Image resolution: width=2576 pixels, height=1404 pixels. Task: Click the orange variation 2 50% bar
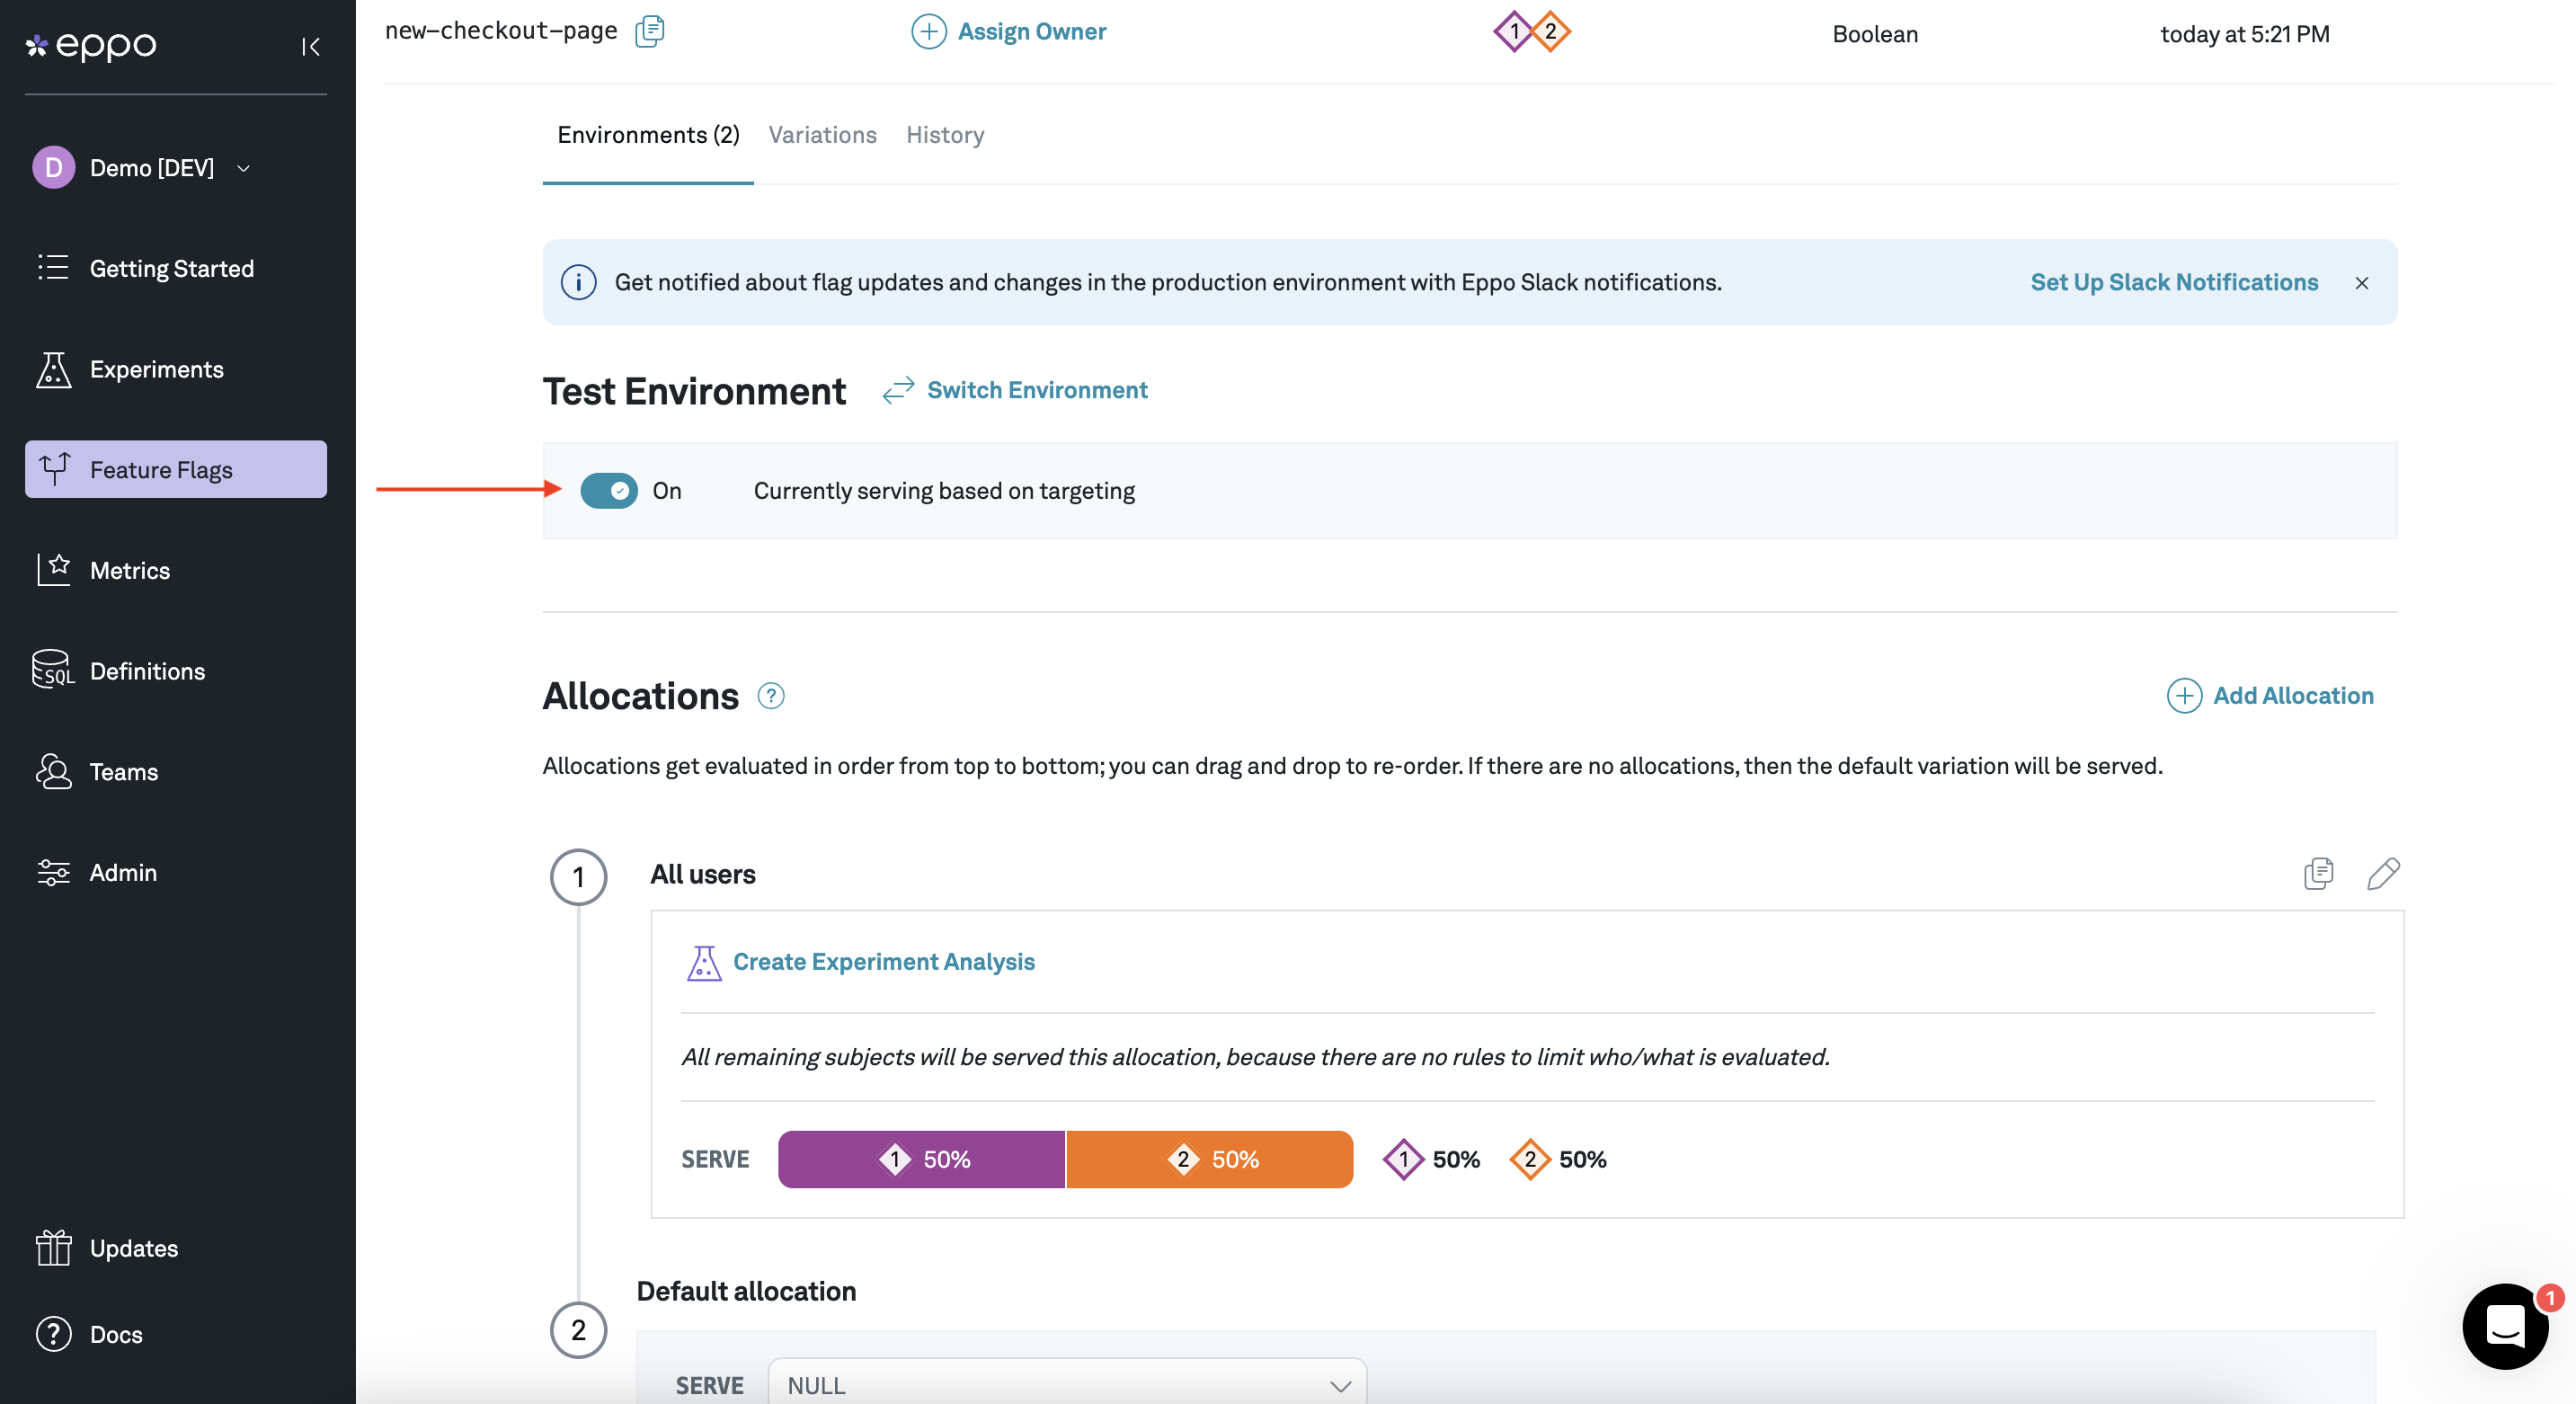pyautogui.click(x=1210, y=1159)
